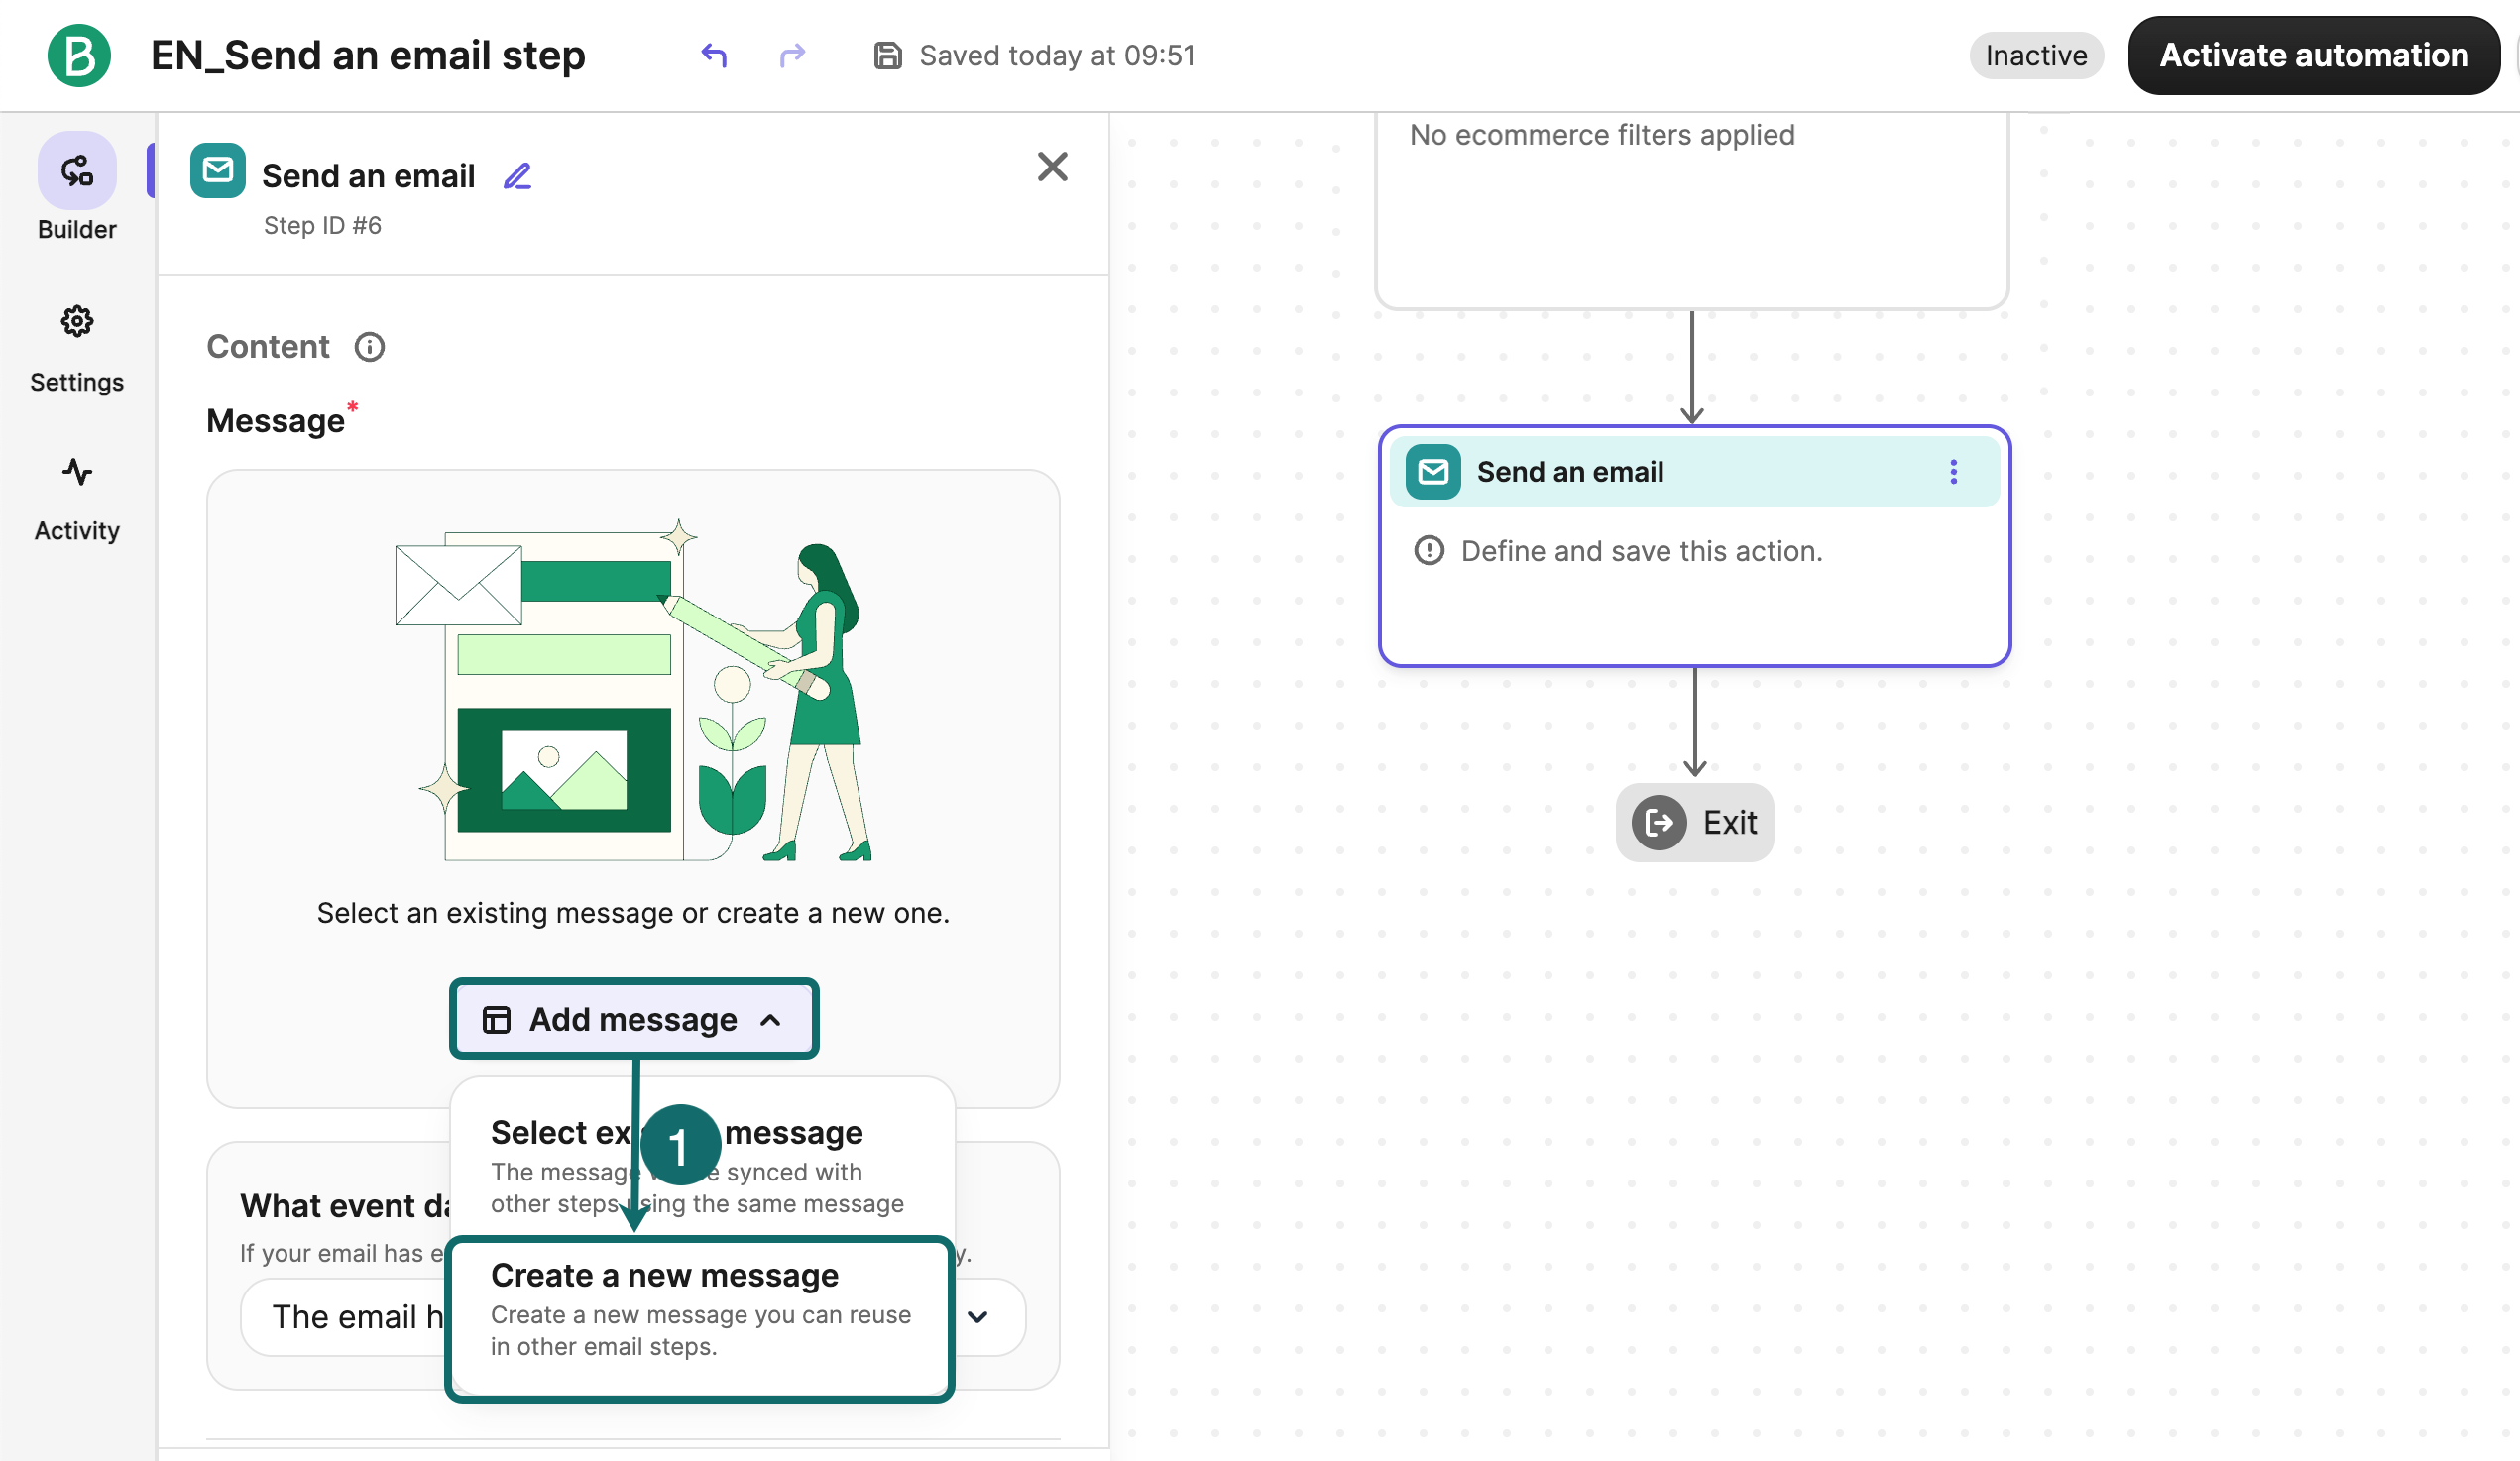Choose Create a new message option
Viewport: 2520px width, 1461px height.
[x=700, y=1312]
